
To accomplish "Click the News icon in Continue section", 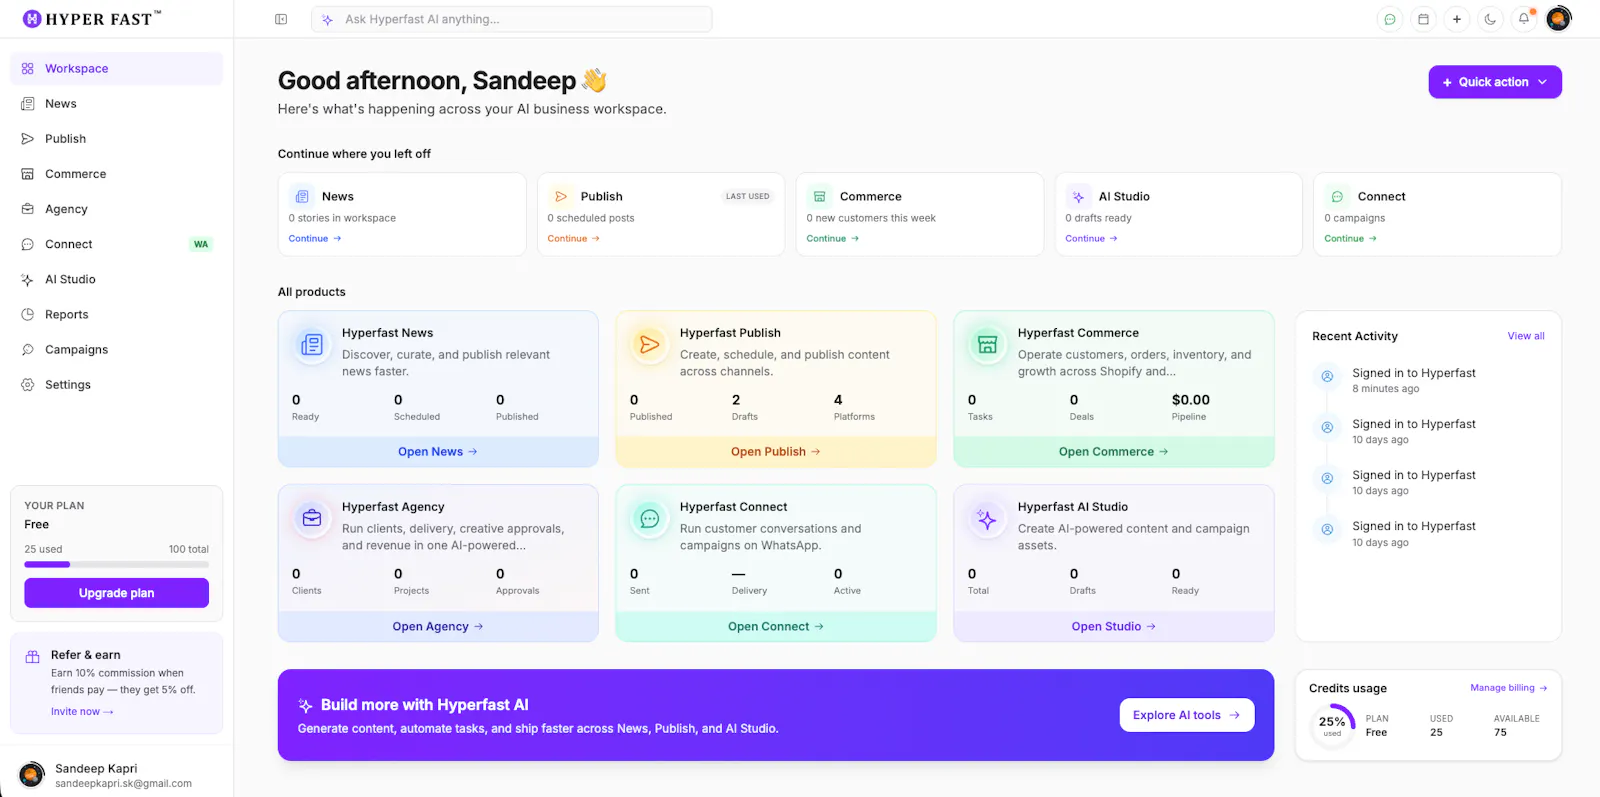I will point(302,197).
